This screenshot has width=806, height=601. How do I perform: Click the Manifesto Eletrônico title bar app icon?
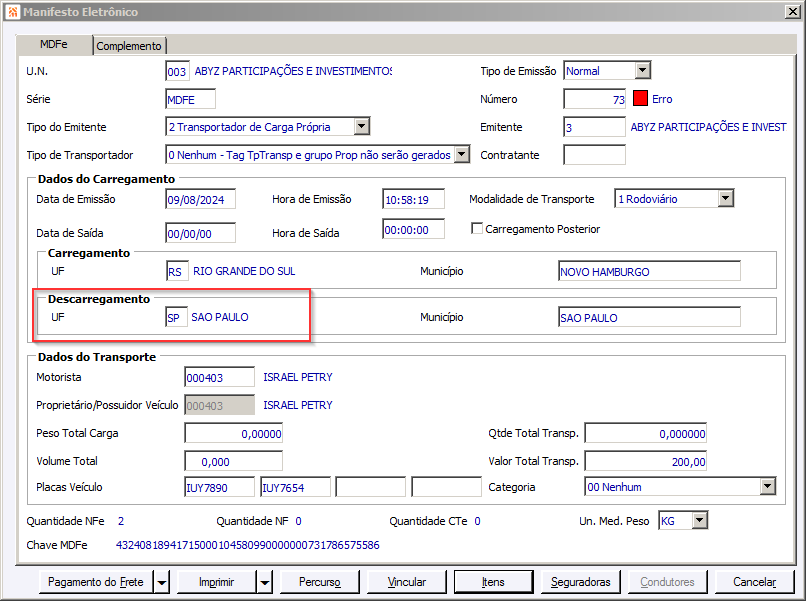click(13, 11)
